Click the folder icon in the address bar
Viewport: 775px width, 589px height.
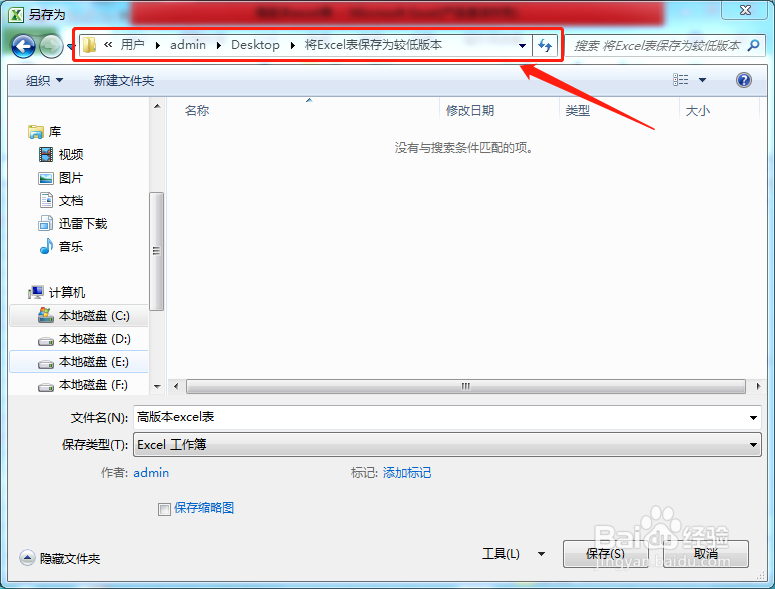(x=89, y=45)
